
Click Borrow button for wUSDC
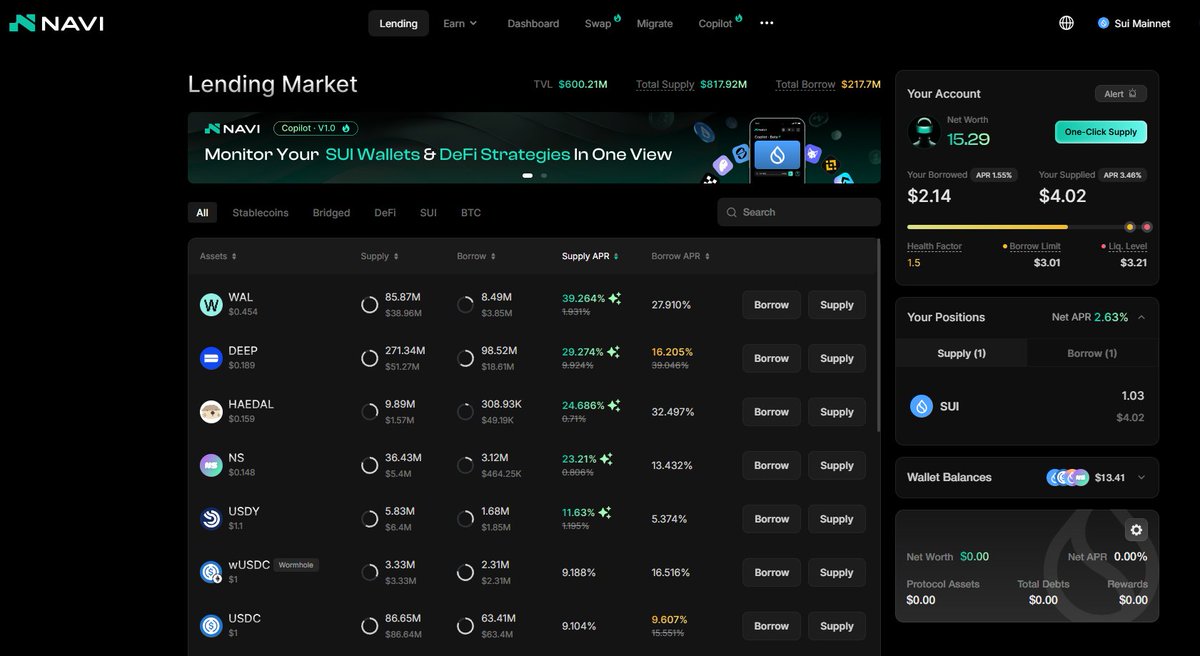[771, 572]
